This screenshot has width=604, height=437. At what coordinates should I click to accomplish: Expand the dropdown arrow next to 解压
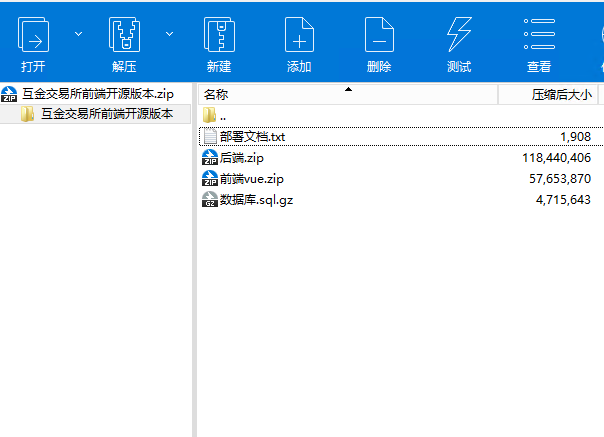169,34
